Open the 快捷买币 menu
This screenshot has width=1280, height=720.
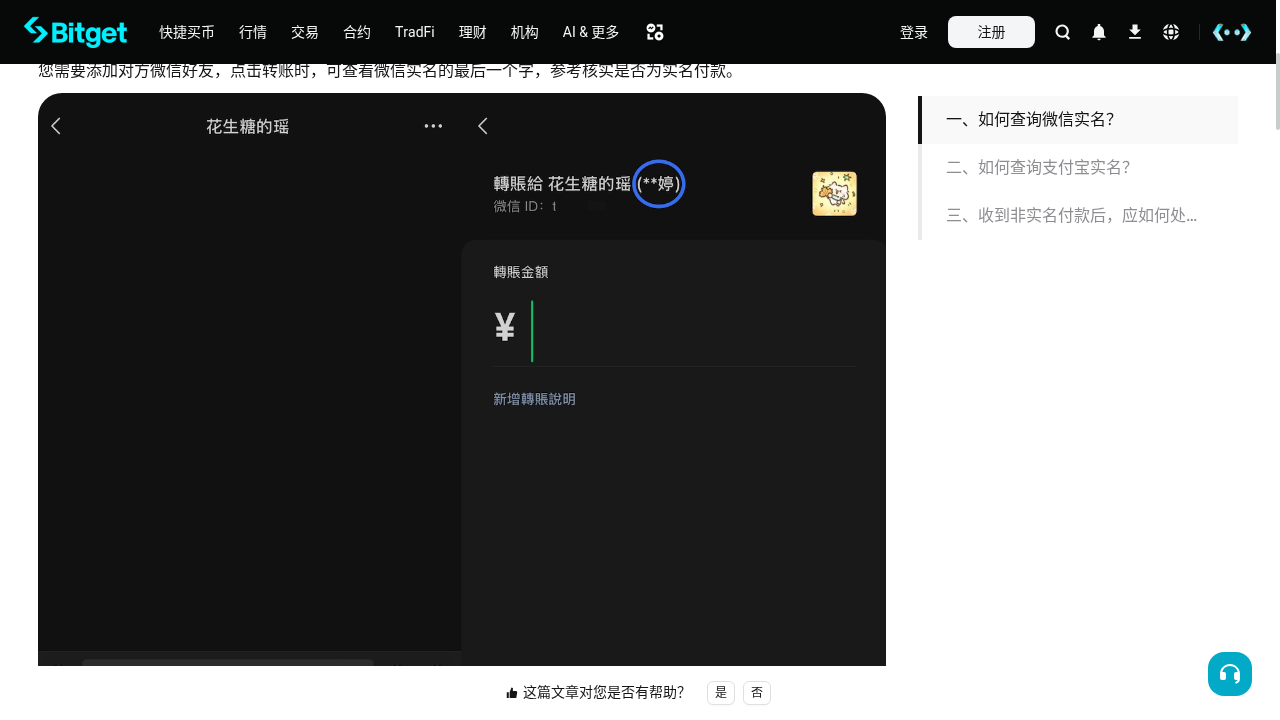click(x=187, y=32)
